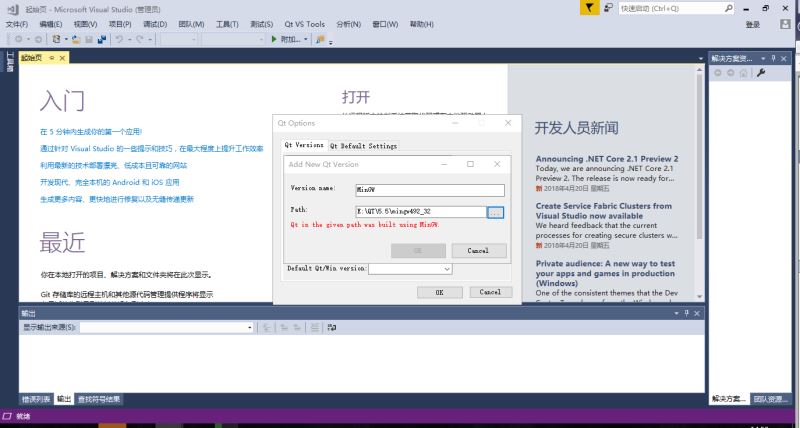The width and height of the screenshot is (800, 428).
Task: Click the Open File folder icon in toolbar
Action: (x=76, y=39)
